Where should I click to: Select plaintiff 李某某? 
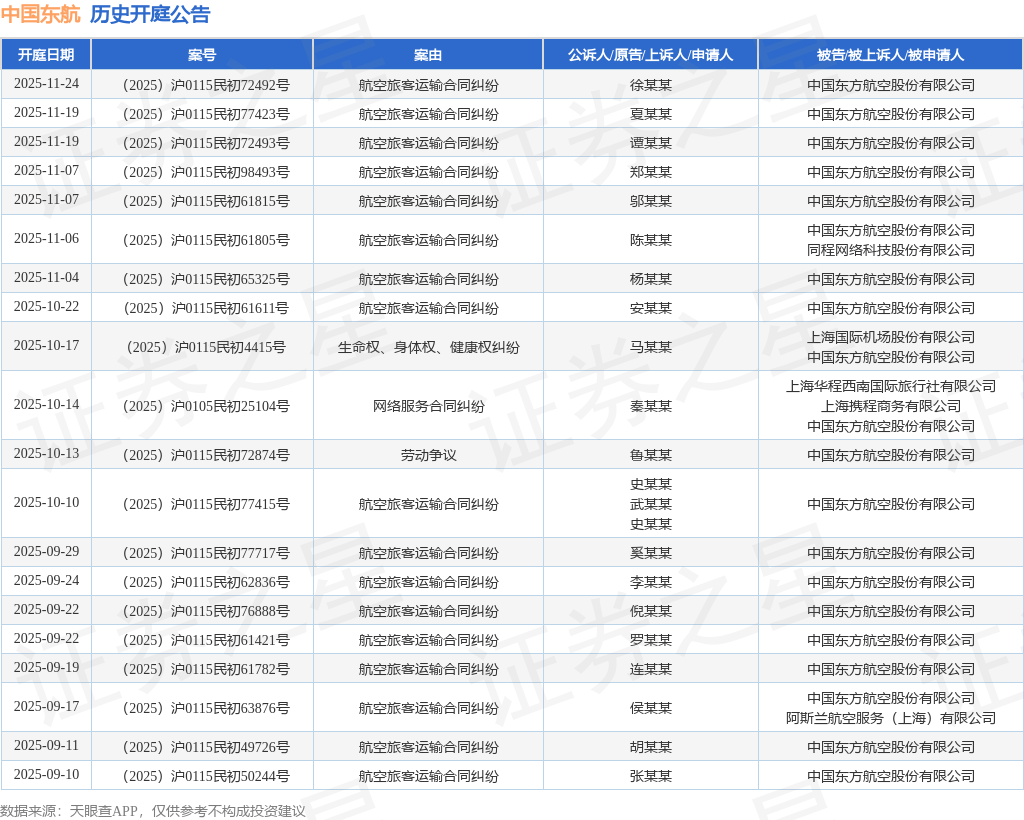tap(650, 582)
